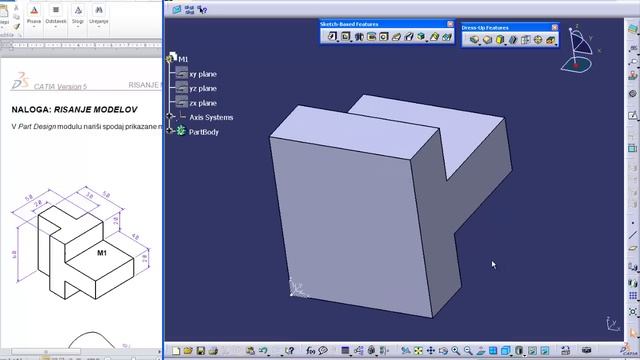Image resolution: width=640 pixels, height=360 pixels.
Task: Select the Remove Face tool in Dress-Up Features
Action: pos(551,40)
